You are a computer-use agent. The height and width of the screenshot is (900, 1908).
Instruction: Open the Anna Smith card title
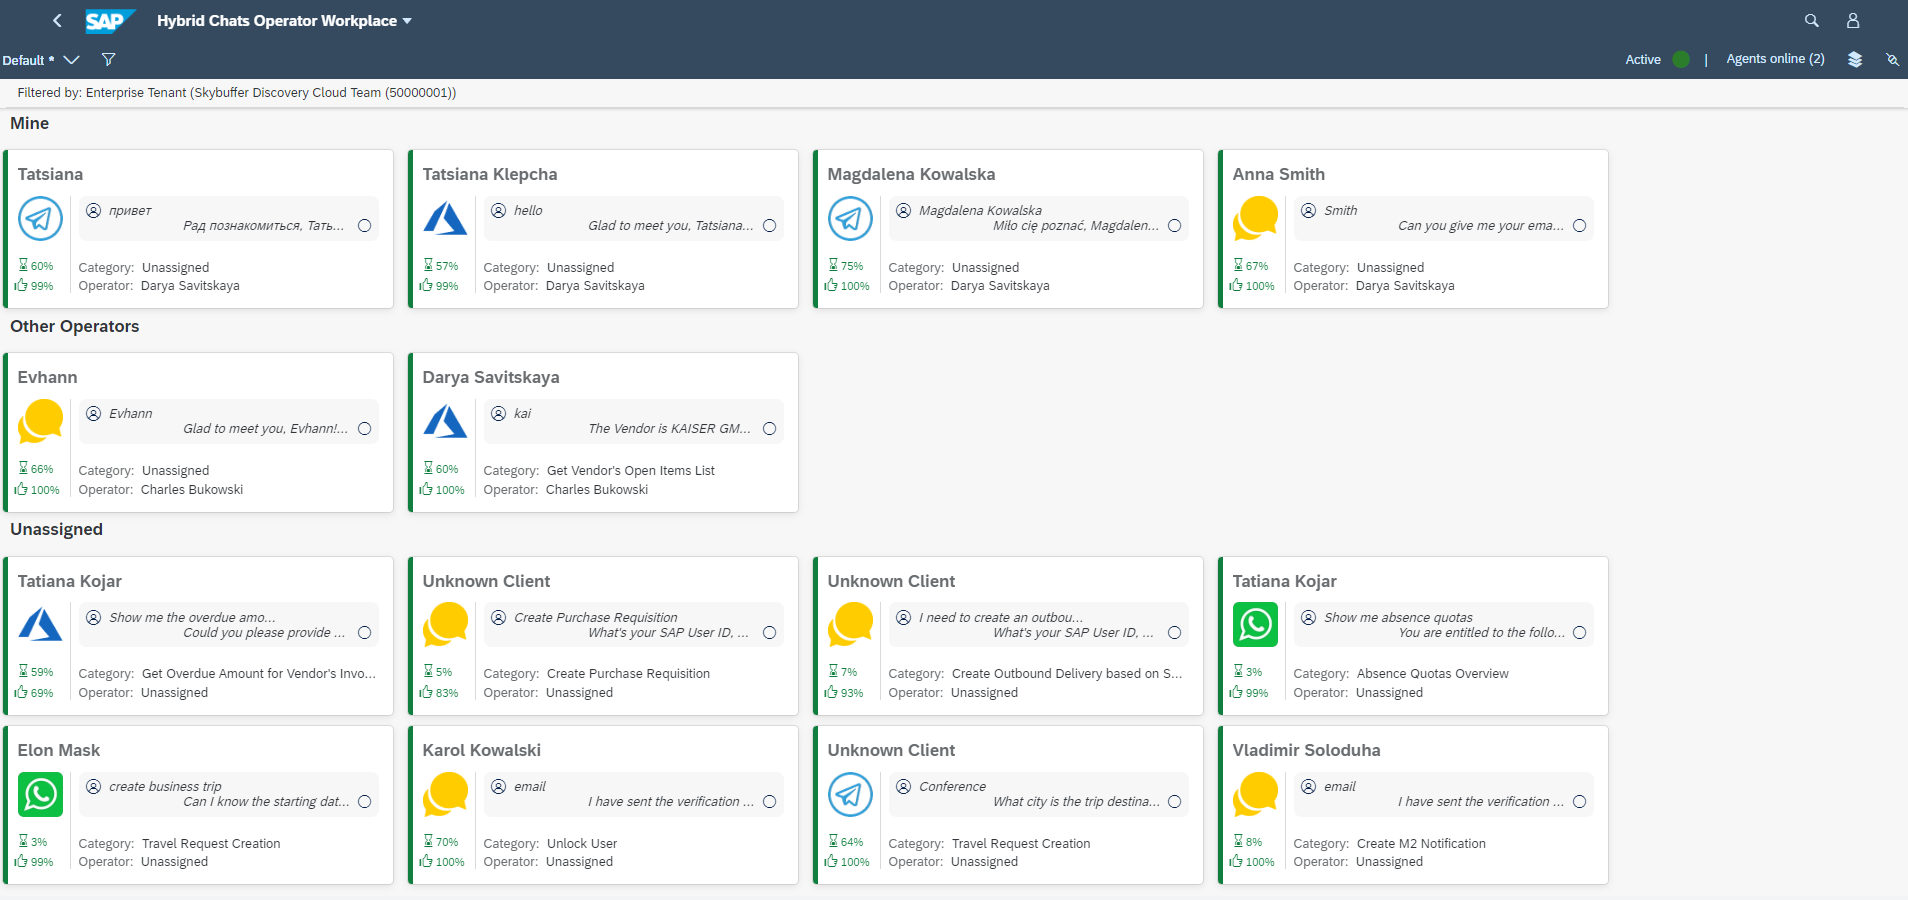(x=1278, y=174)
